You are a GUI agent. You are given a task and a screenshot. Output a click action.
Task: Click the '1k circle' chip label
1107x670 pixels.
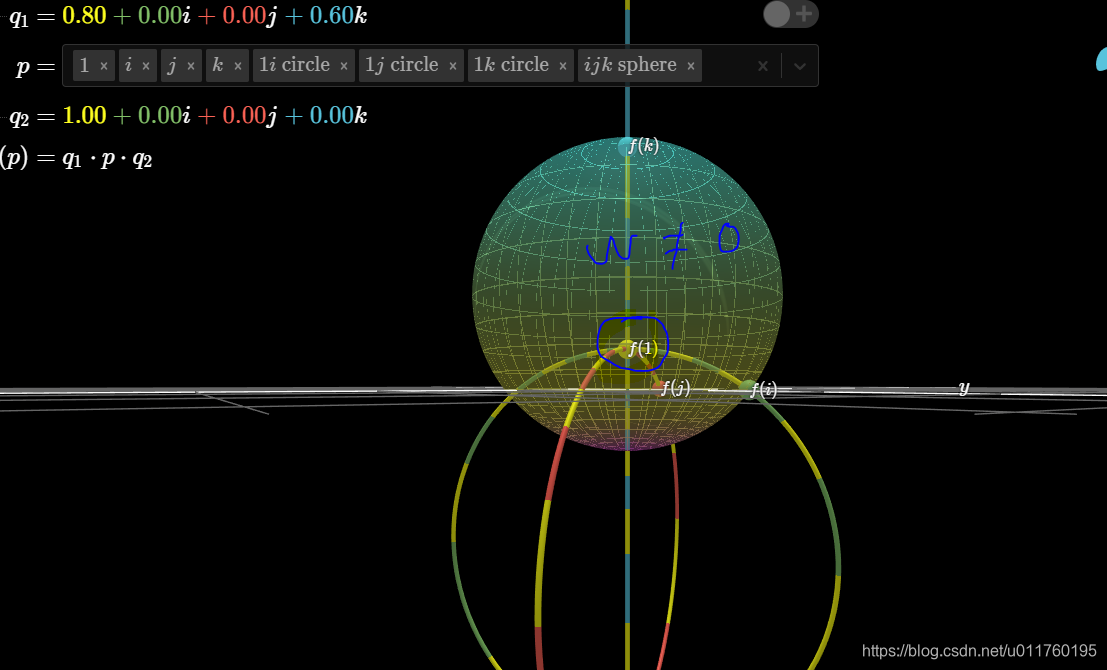(x=511, y=65)
